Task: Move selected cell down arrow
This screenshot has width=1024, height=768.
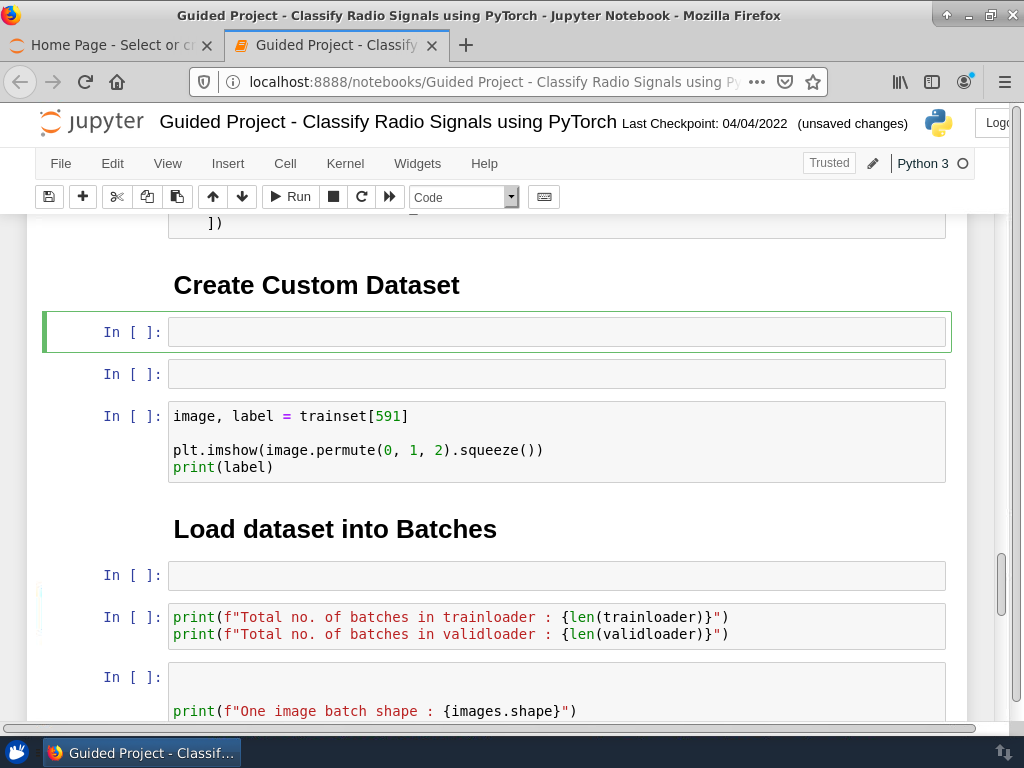Action: click(242, 197)
